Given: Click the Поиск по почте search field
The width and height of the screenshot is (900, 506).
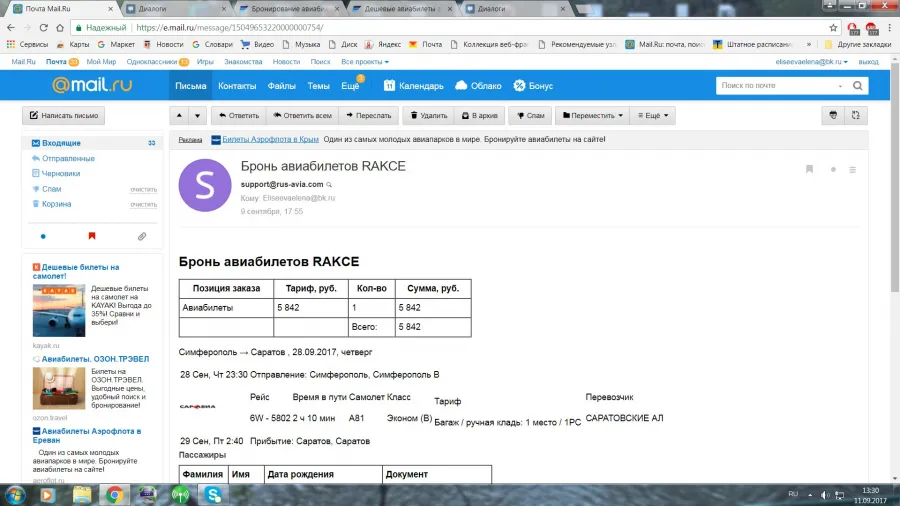Looking at the screenshot, I should point(777,85).
